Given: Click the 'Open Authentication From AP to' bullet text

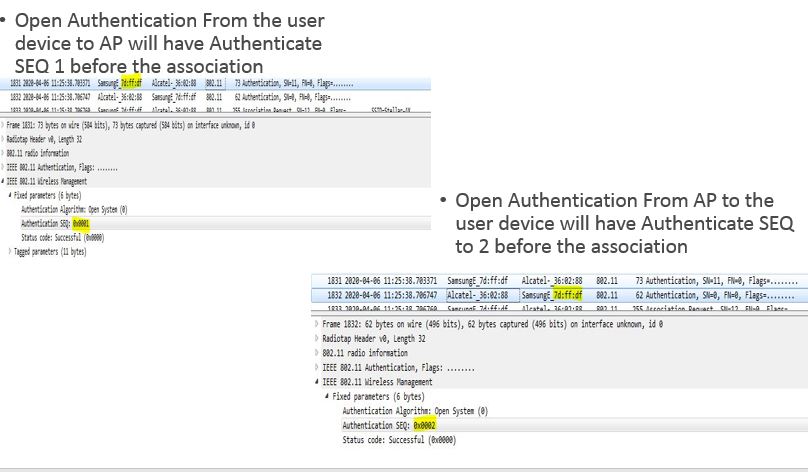Looking at the screenshot, I should pyautogui.click(x=624, y=224).
